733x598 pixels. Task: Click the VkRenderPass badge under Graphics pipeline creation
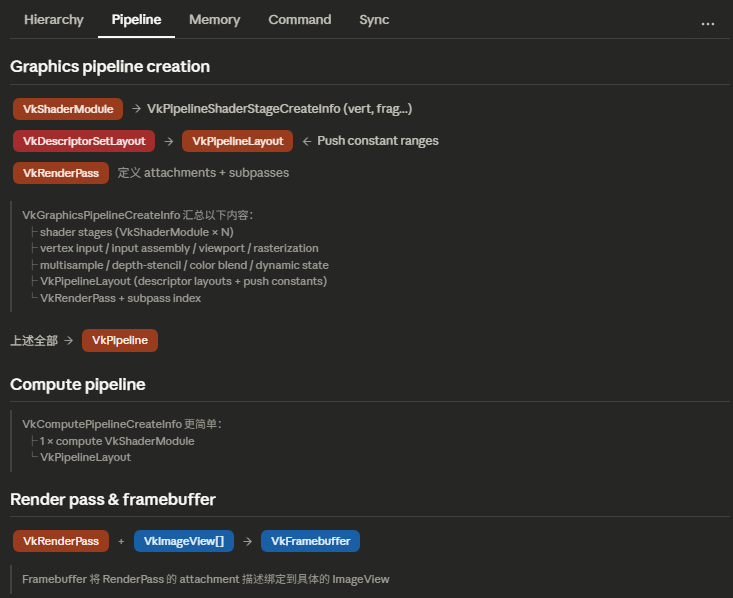pyautogui.click(x=61, y=173)
